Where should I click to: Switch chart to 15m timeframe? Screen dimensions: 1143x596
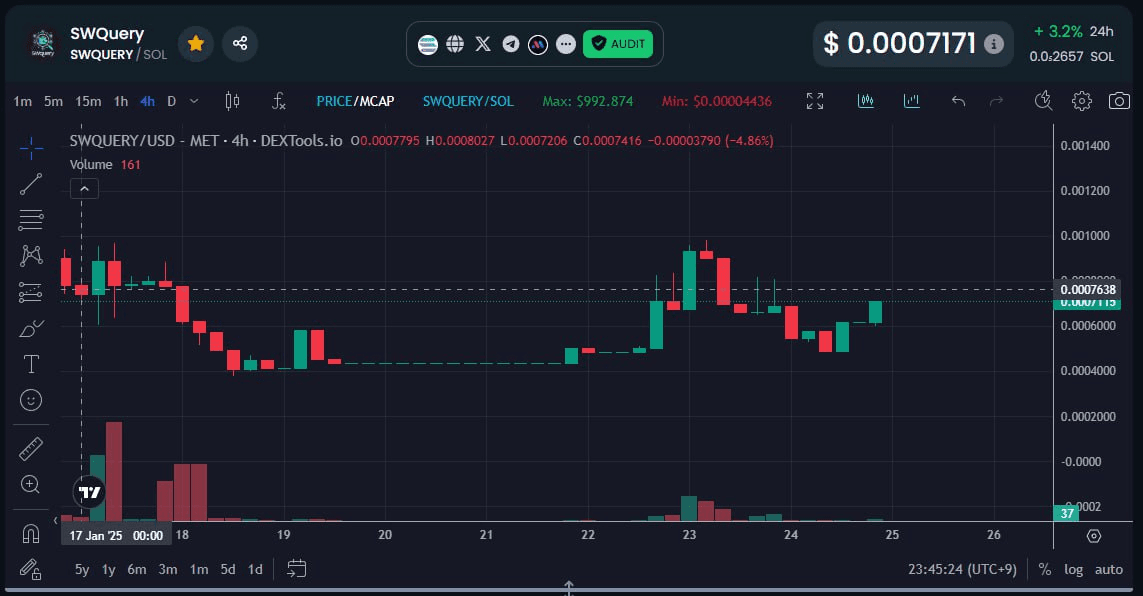coord(88,101)
